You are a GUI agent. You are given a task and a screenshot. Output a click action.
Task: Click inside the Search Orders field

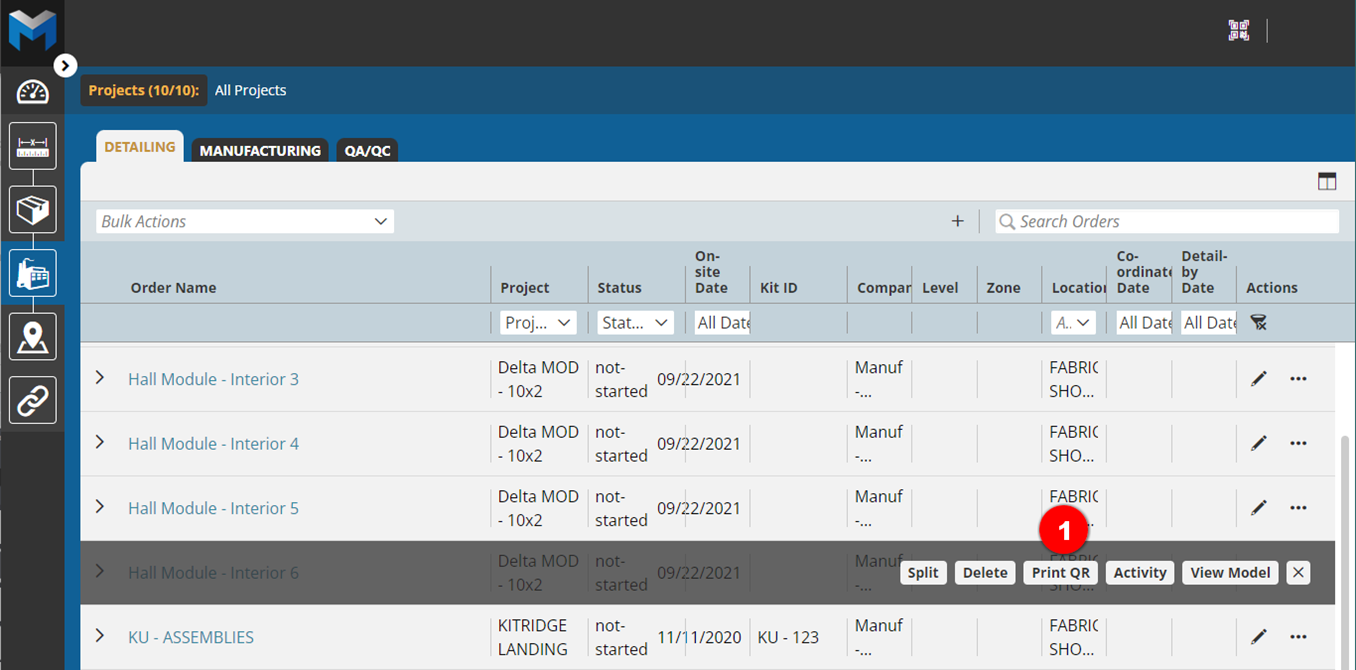tap(1165, 221)
